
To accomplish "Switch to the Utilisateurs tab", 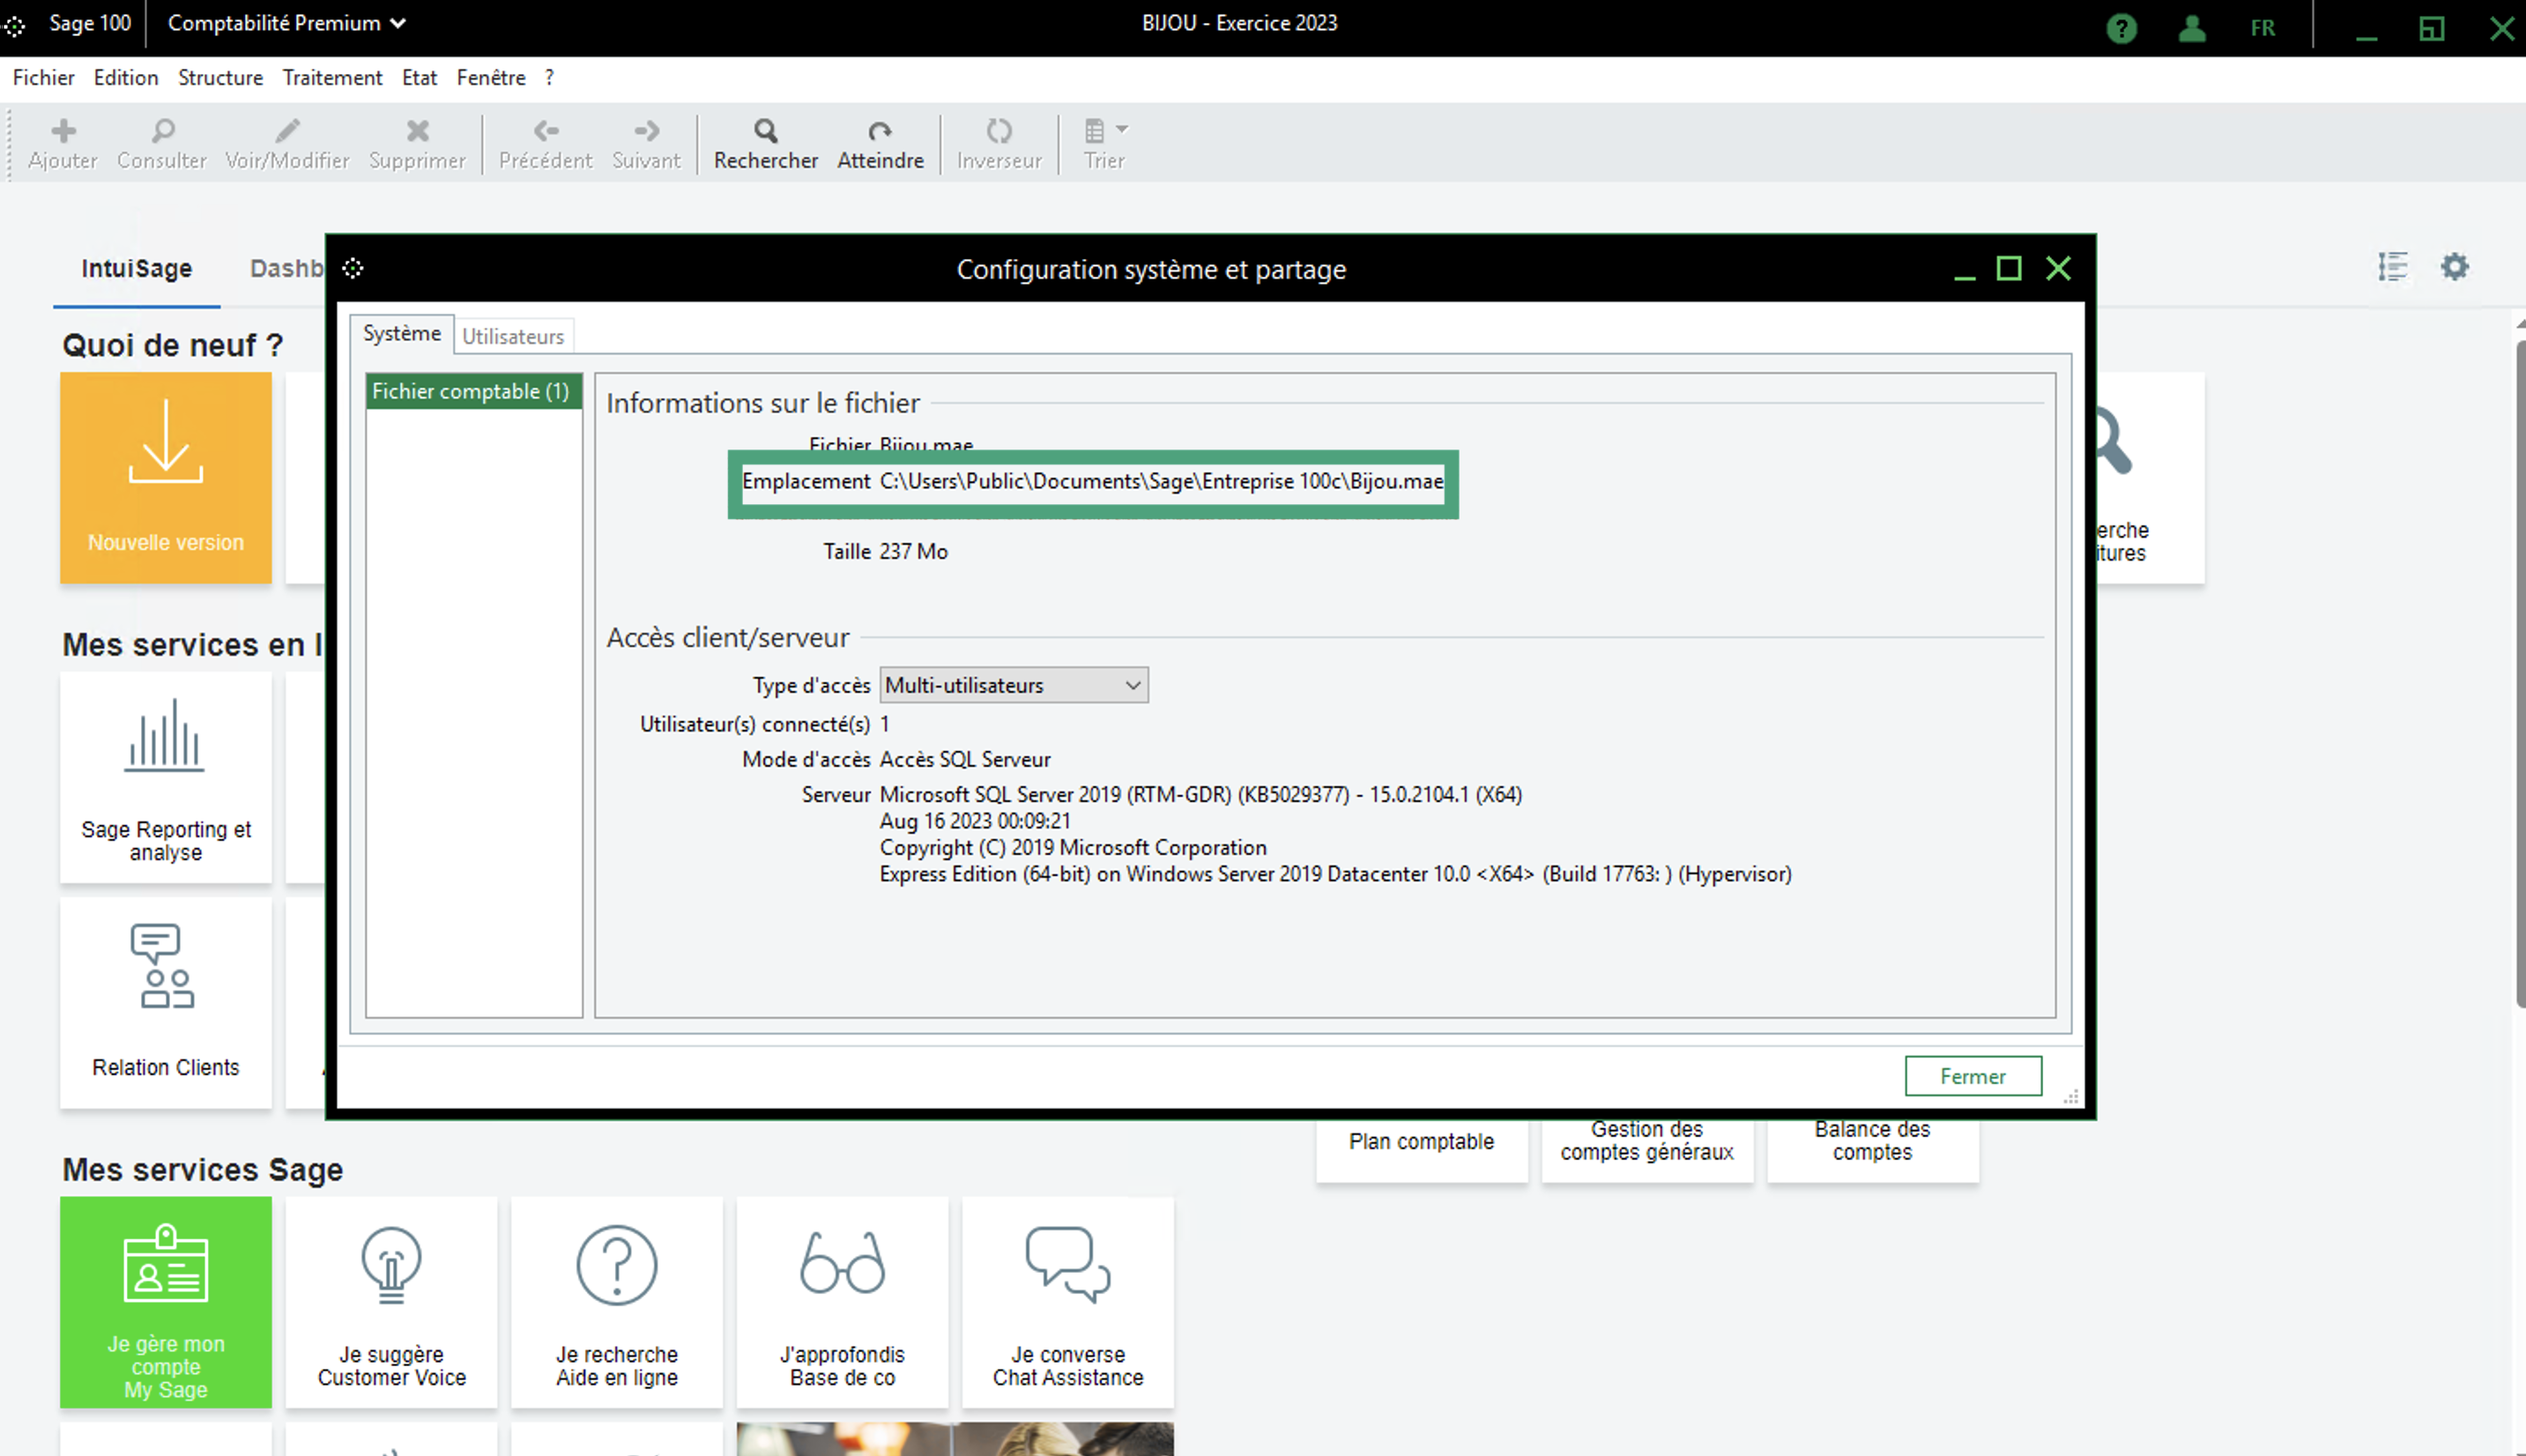I will pyautogui.click(x=513, y=336).
